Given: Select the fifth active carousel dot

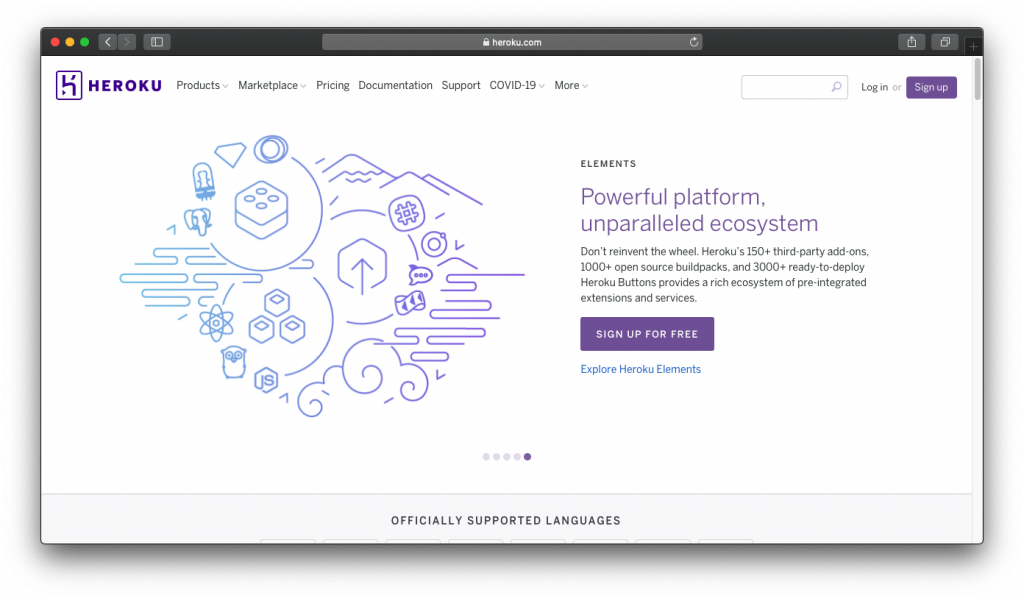Looking at the screenshot, I should (528, 456).
